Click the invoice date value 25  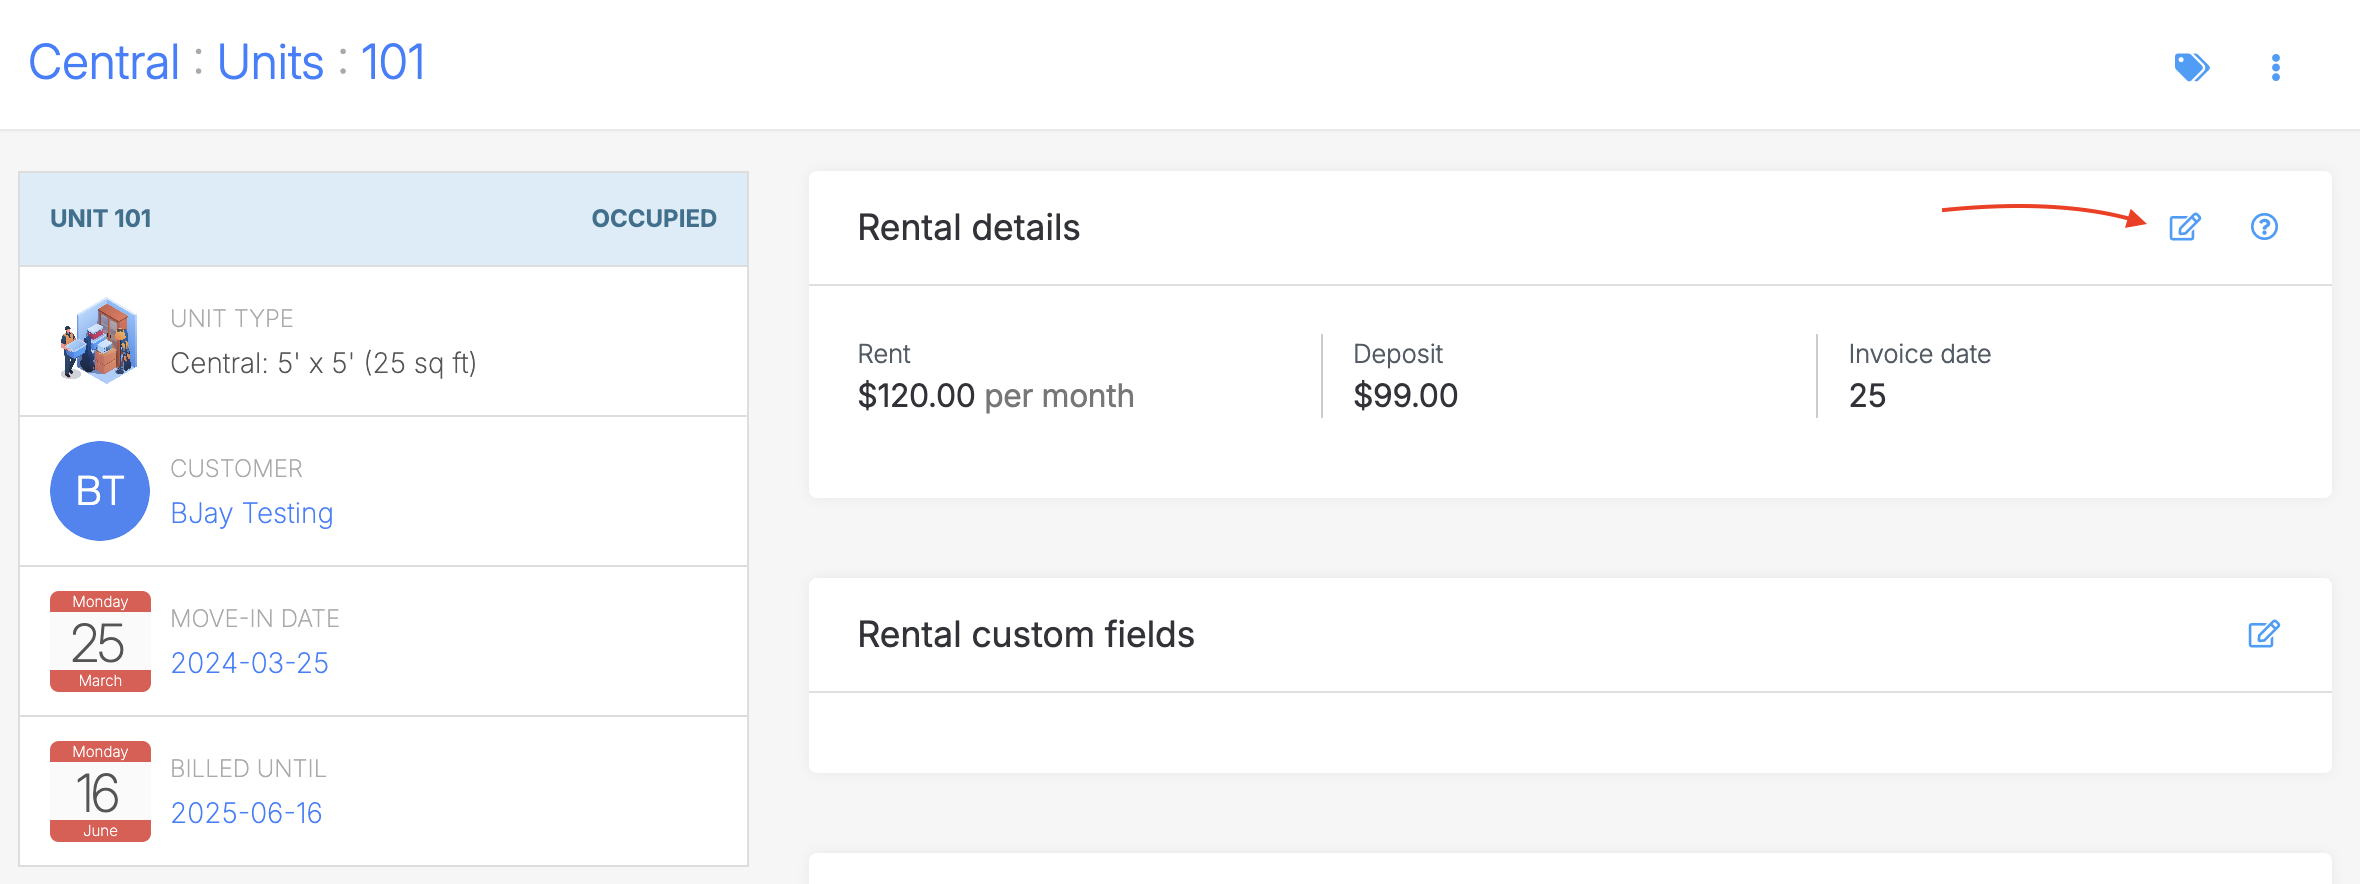1867,396
